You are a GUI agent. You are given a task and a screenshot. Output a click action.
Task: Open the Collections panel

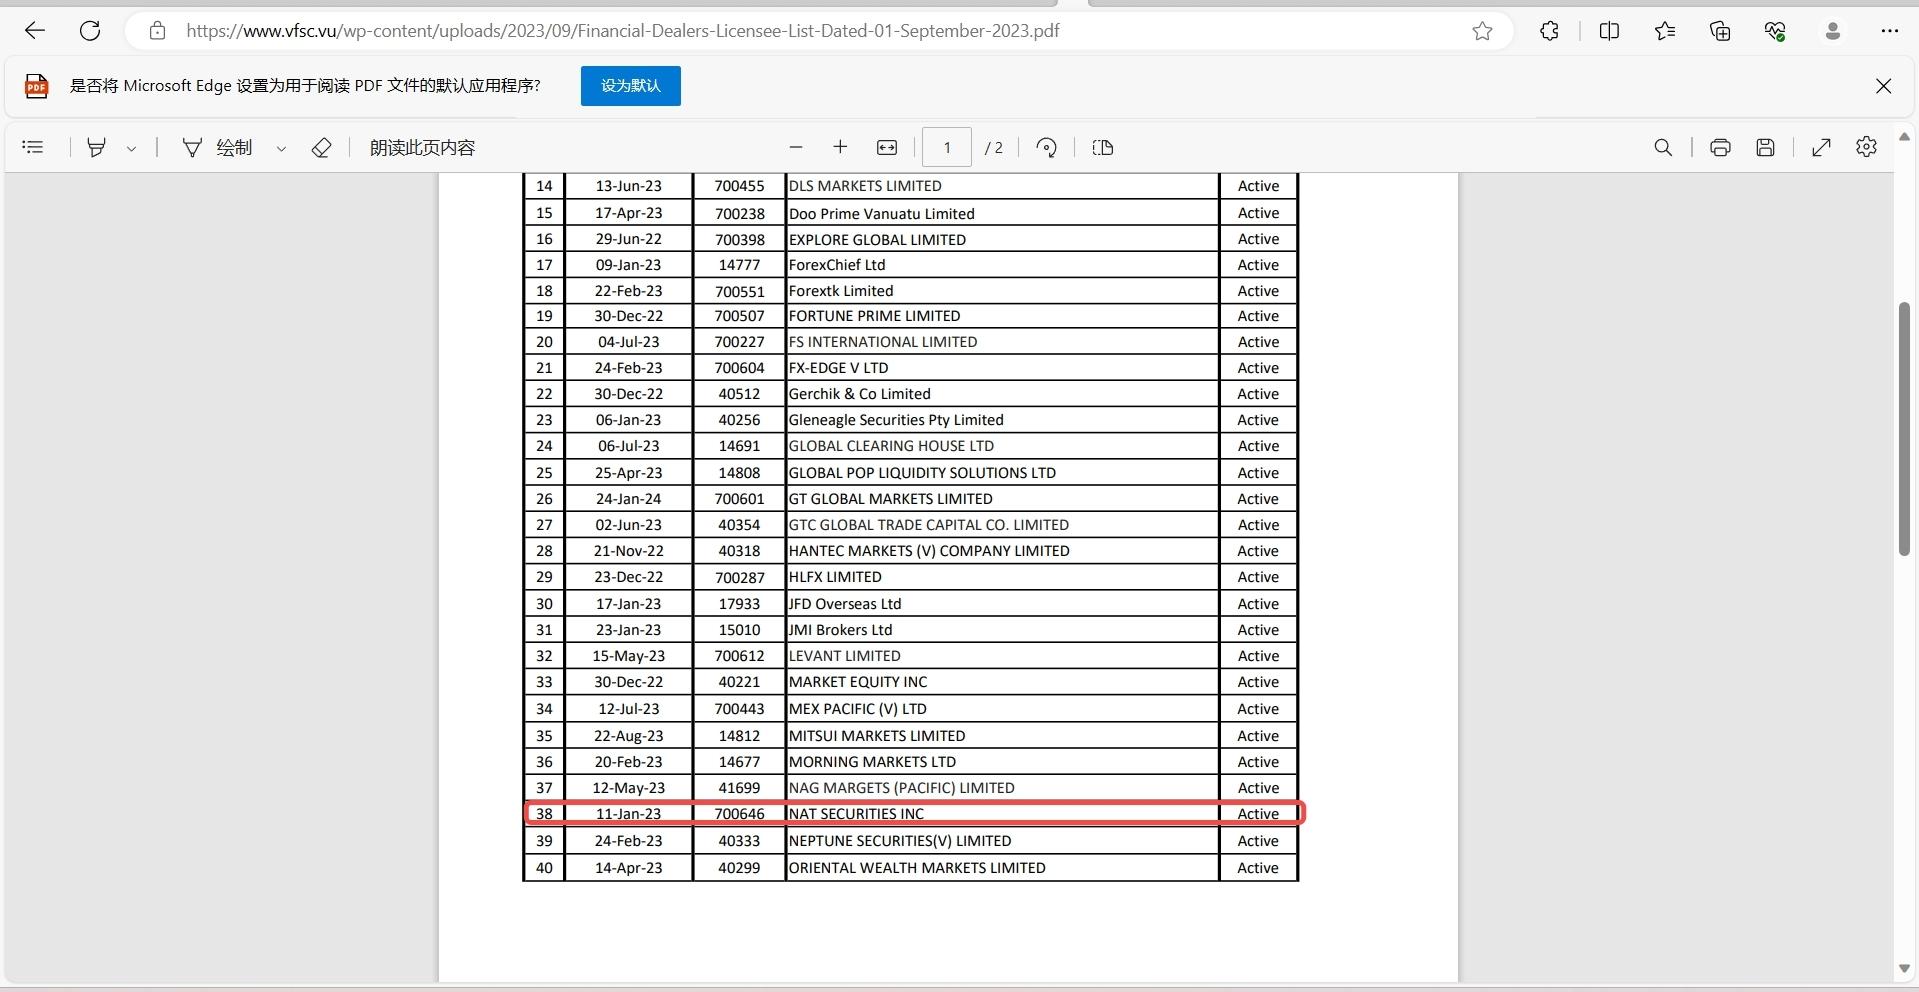1720,31
